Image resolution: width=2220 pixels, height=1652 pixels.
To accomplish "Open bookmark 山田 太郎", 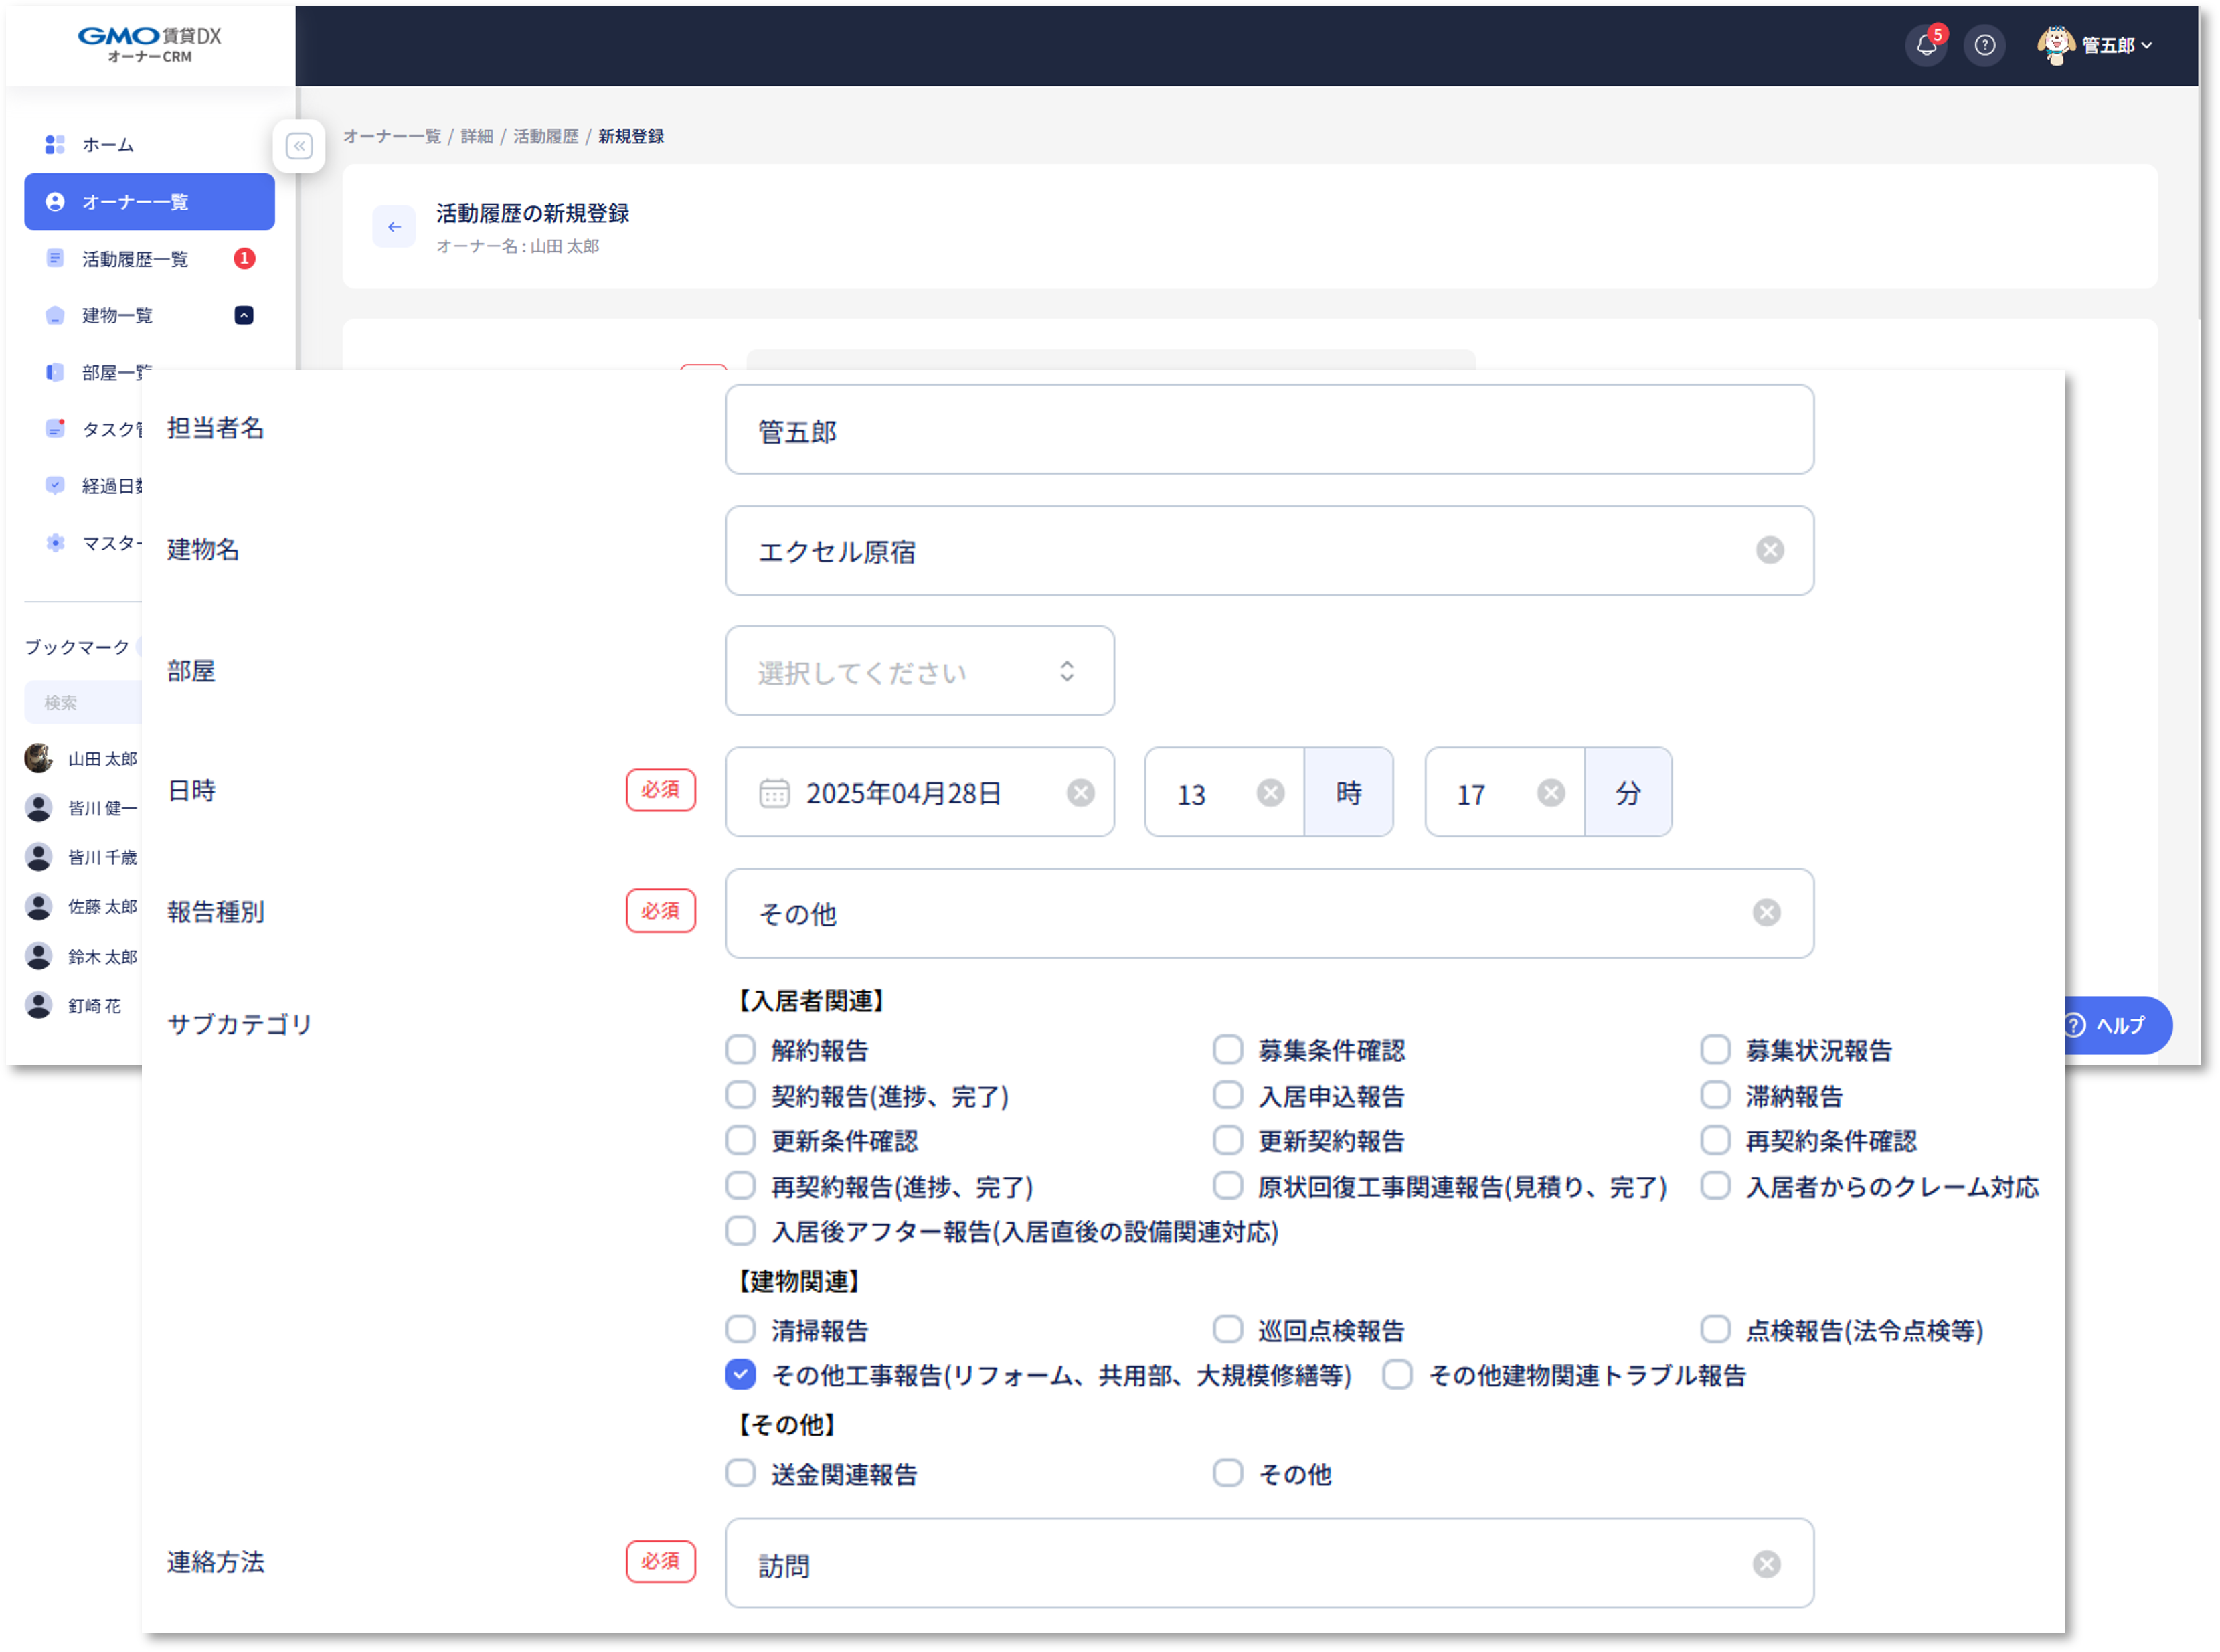I will 82,759.
